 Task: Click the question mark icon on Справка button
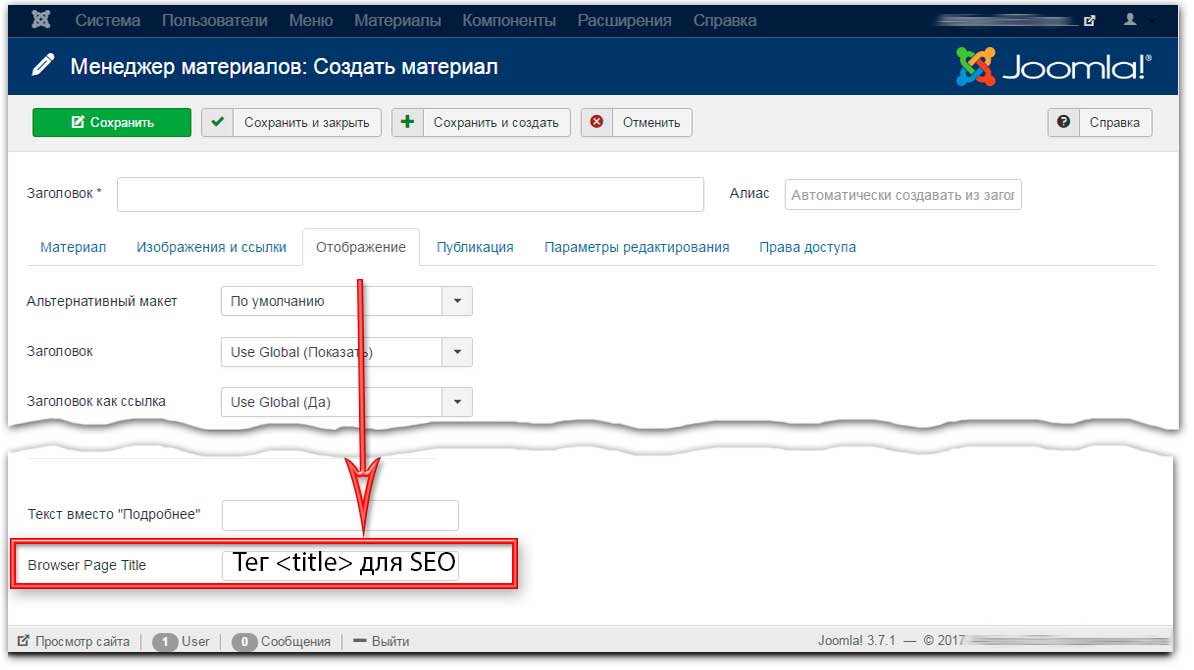coord(1064,122)
